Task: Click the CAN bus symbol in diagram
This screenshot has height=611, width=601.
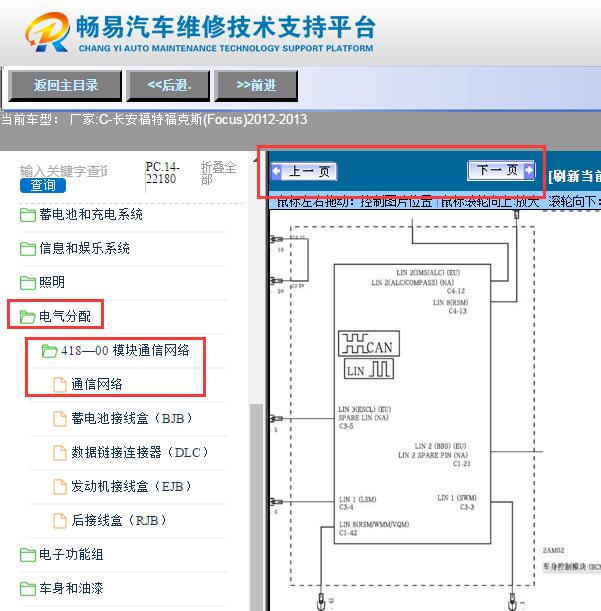Action: point(369,343)
